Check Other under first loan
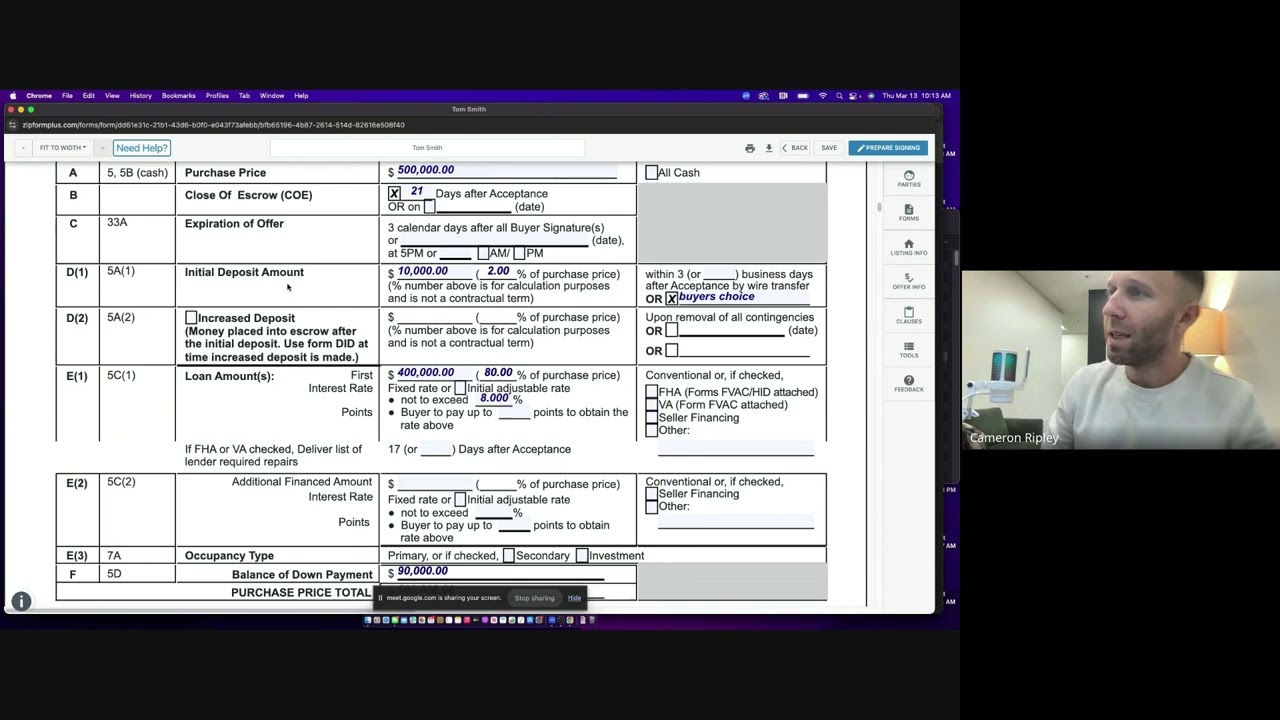The width and height of the screenshot is (1280, 720). [652, 430]
